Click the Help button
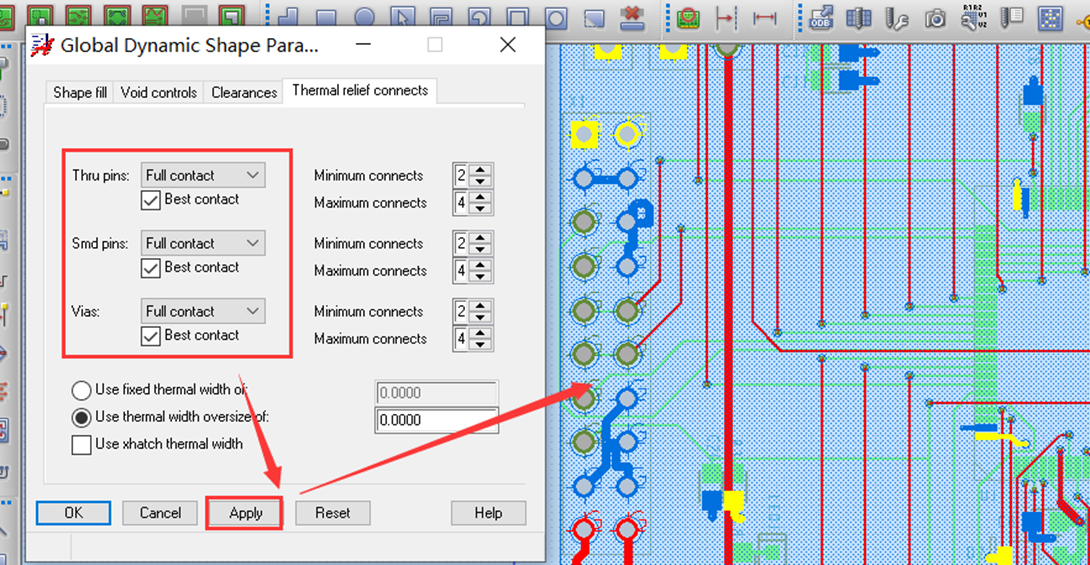This screenshot has height=565, width=1090. 488,513
